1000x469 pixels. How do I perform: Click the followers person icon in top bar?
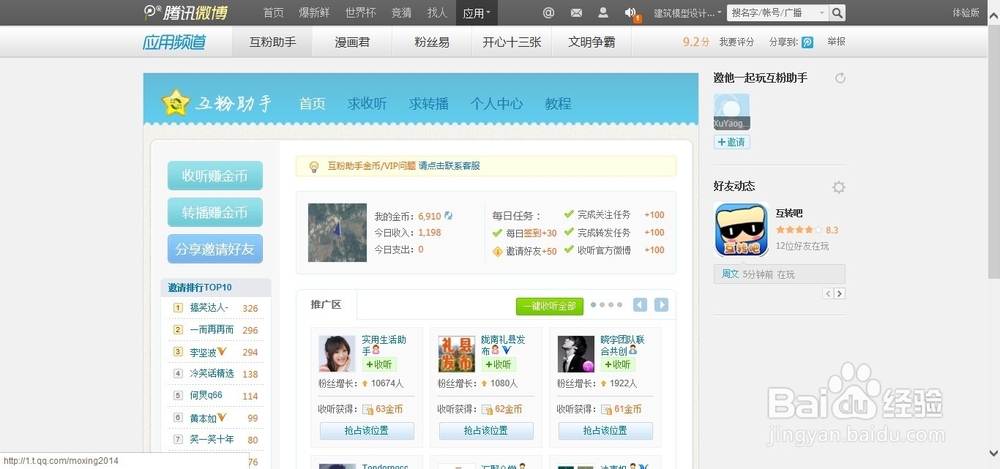(x=603, y=13)
